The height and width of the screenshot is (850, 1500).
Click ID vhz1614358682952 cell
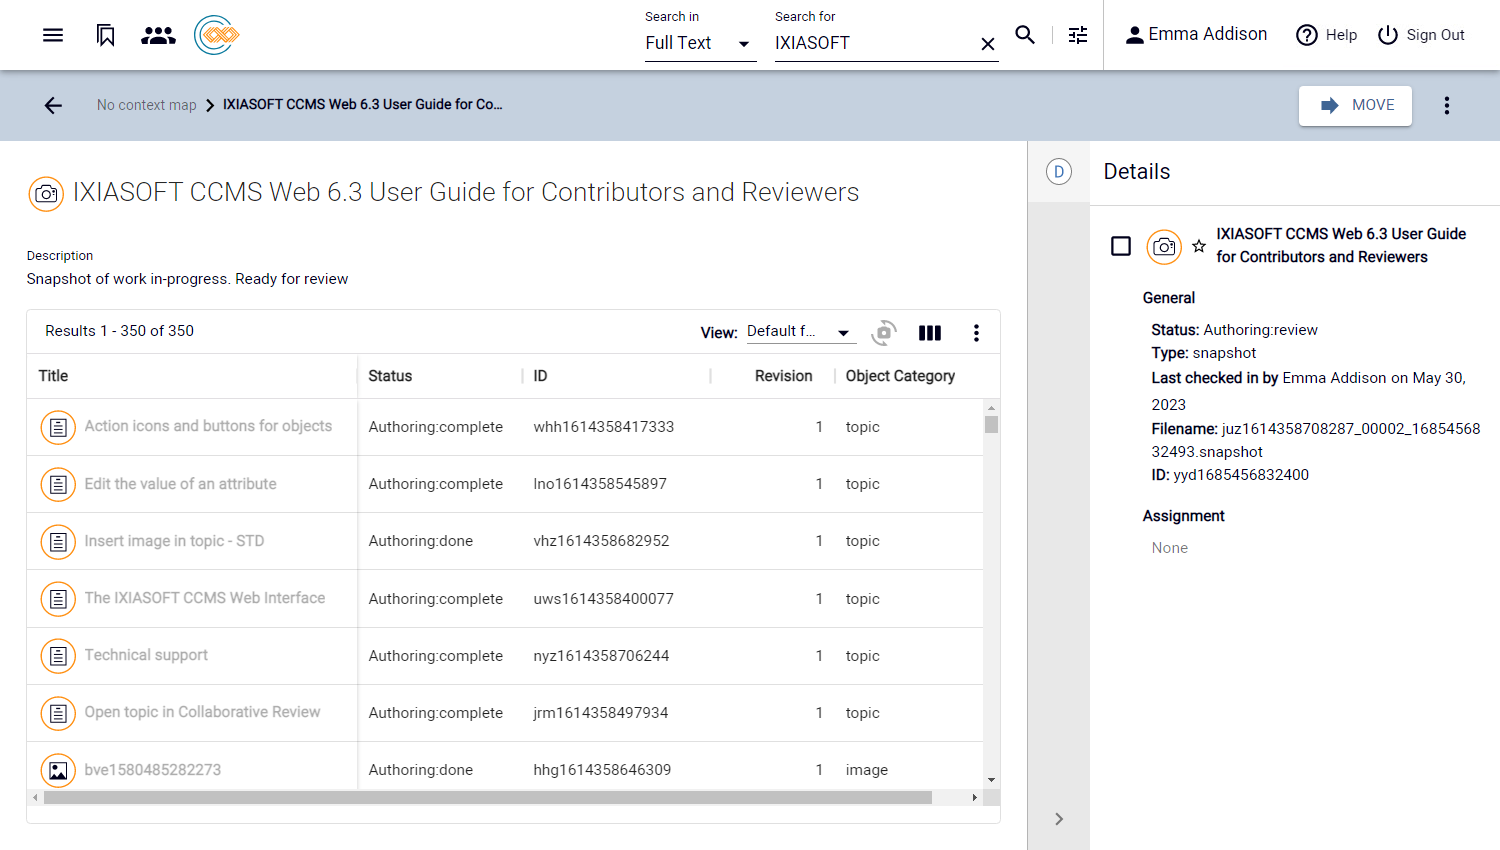point(601,541)
